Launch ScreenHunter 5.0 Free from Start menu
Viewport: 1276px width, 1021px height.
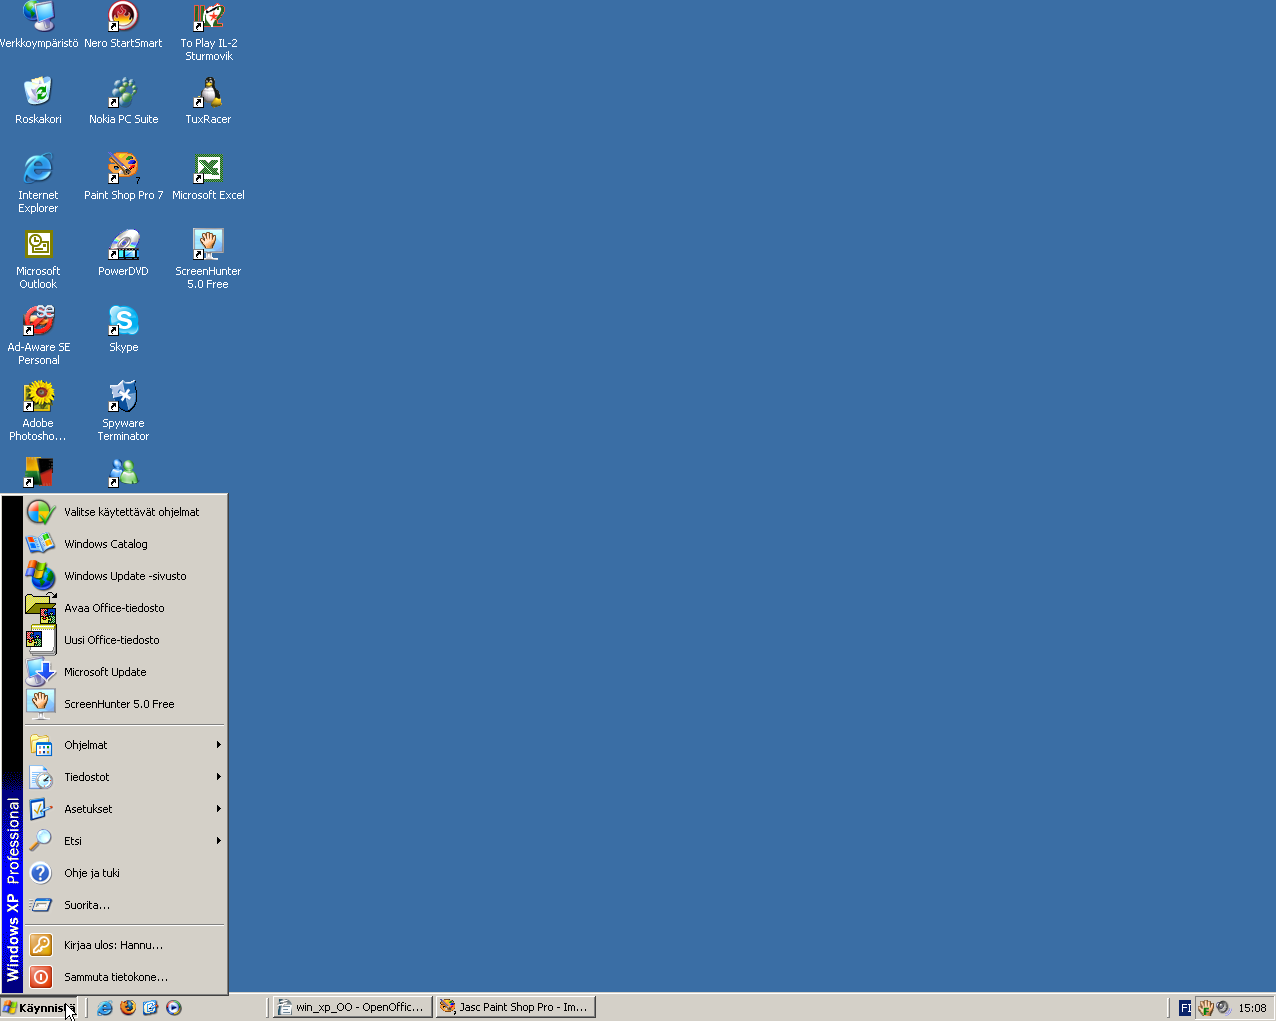click(126, 704)
